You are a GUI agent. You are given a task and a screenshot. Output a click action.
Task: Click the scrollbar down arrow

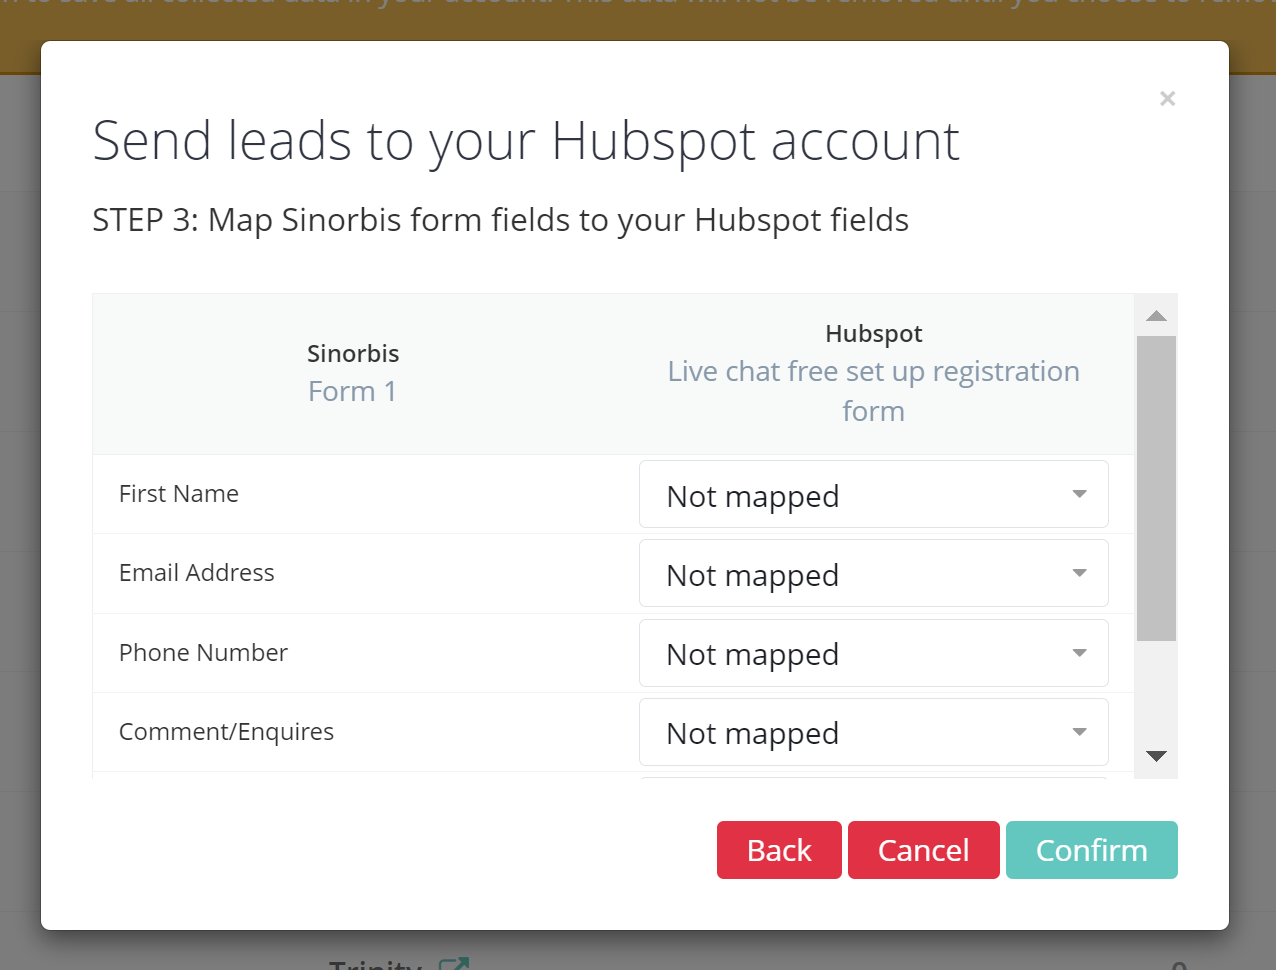pos(1156,756)
